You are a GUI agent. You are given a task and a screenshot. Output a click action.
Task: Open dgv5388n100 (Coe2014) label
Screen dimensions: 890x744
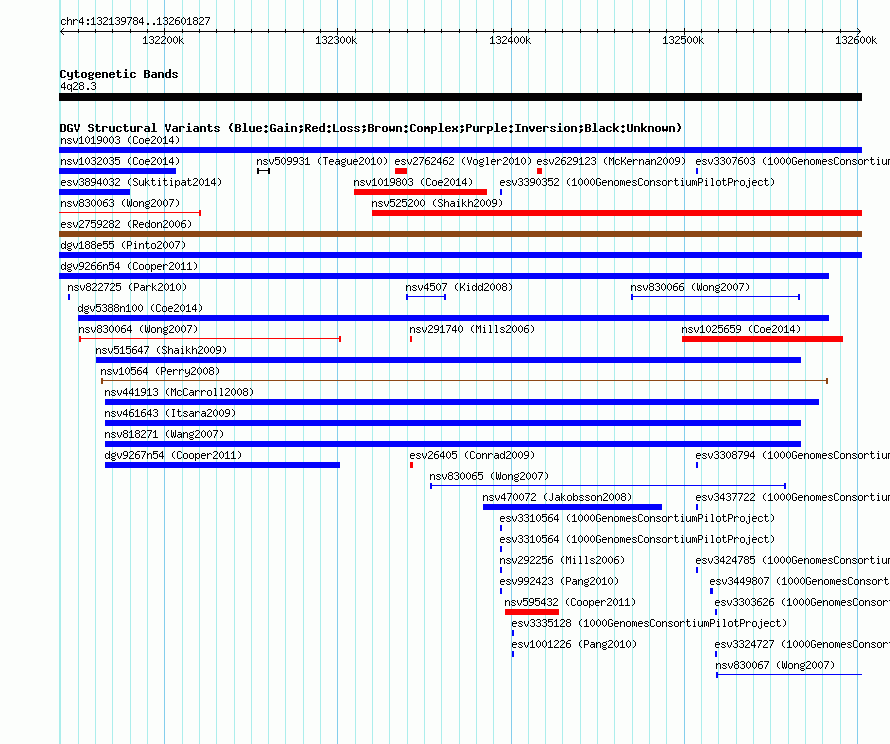[140, 308]
